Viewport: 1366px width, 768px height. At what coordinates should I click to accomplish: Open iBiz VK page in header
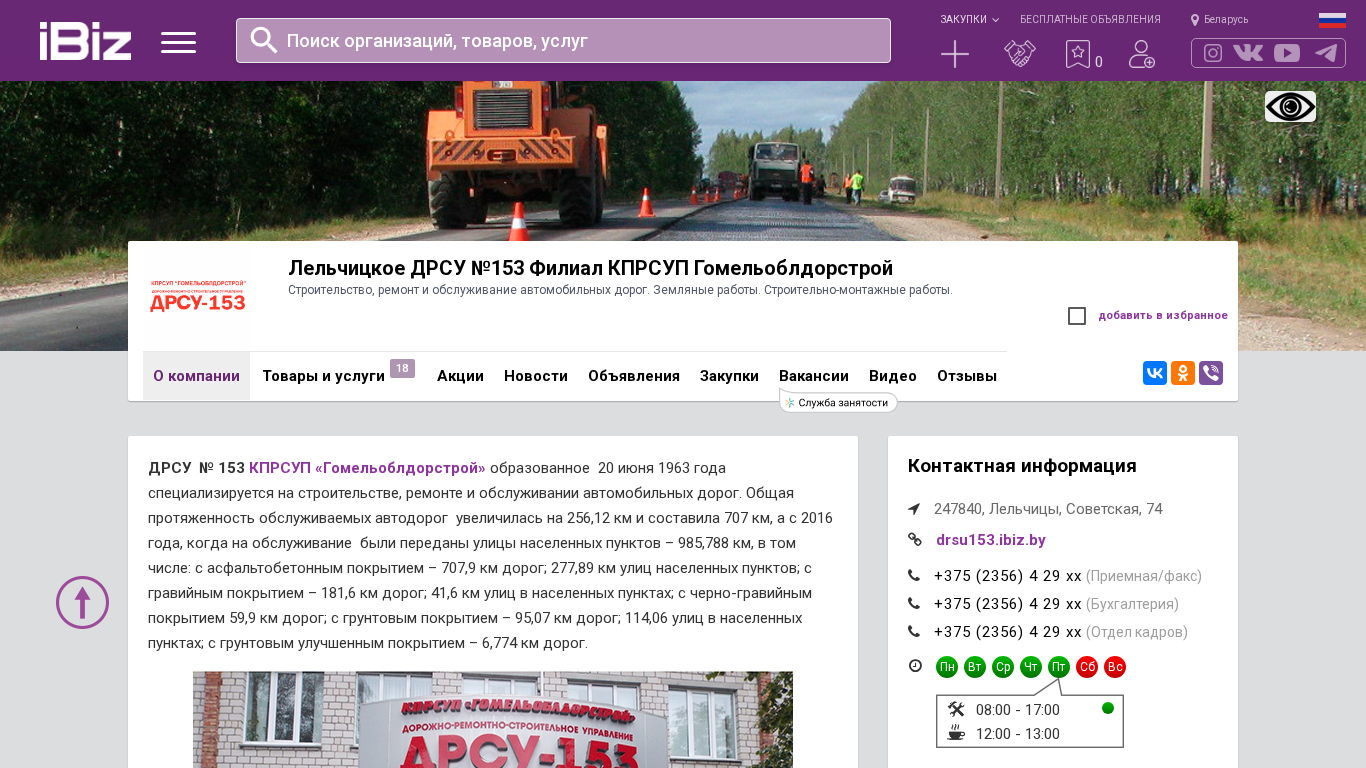point(1248,53)
